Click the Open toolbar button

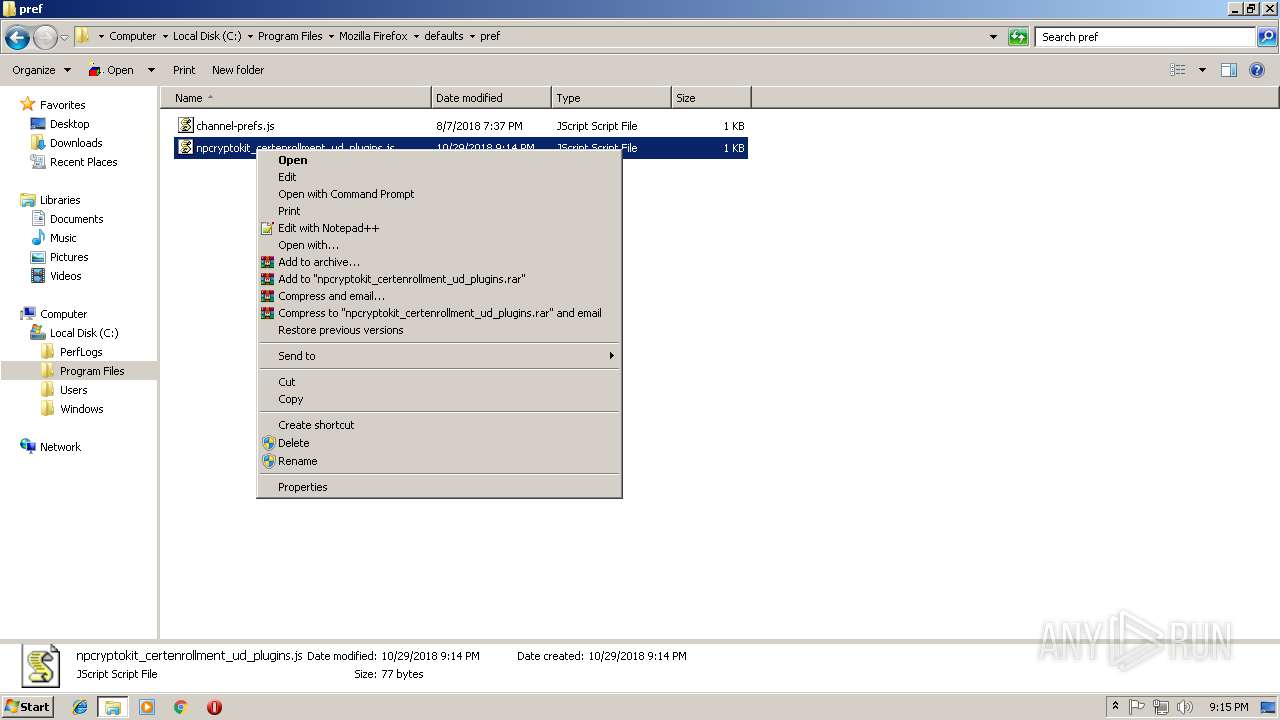[111, 70]
